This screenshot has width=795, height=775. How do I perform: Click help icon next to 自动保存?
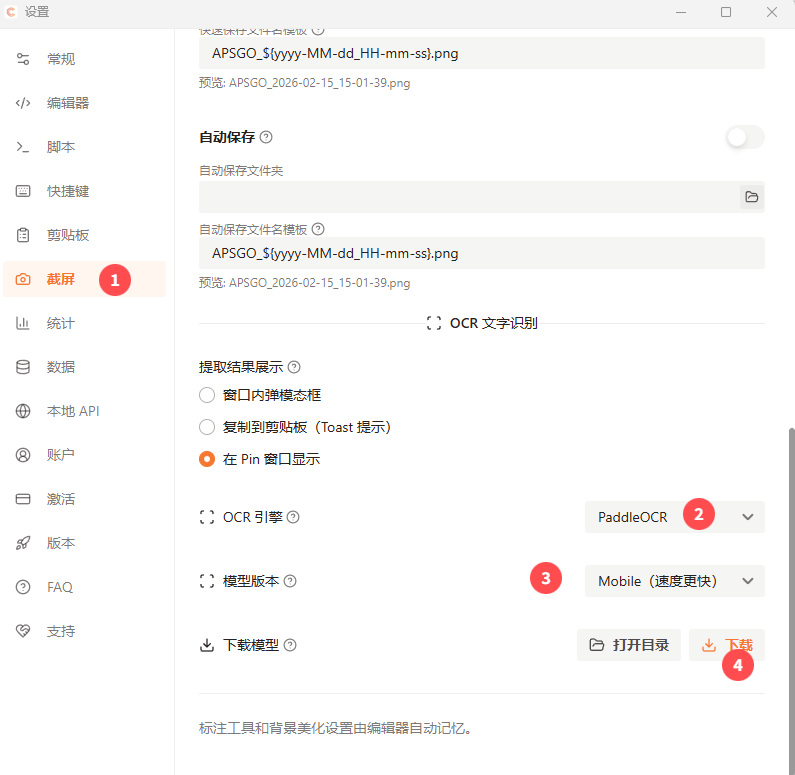click(266, 137)
